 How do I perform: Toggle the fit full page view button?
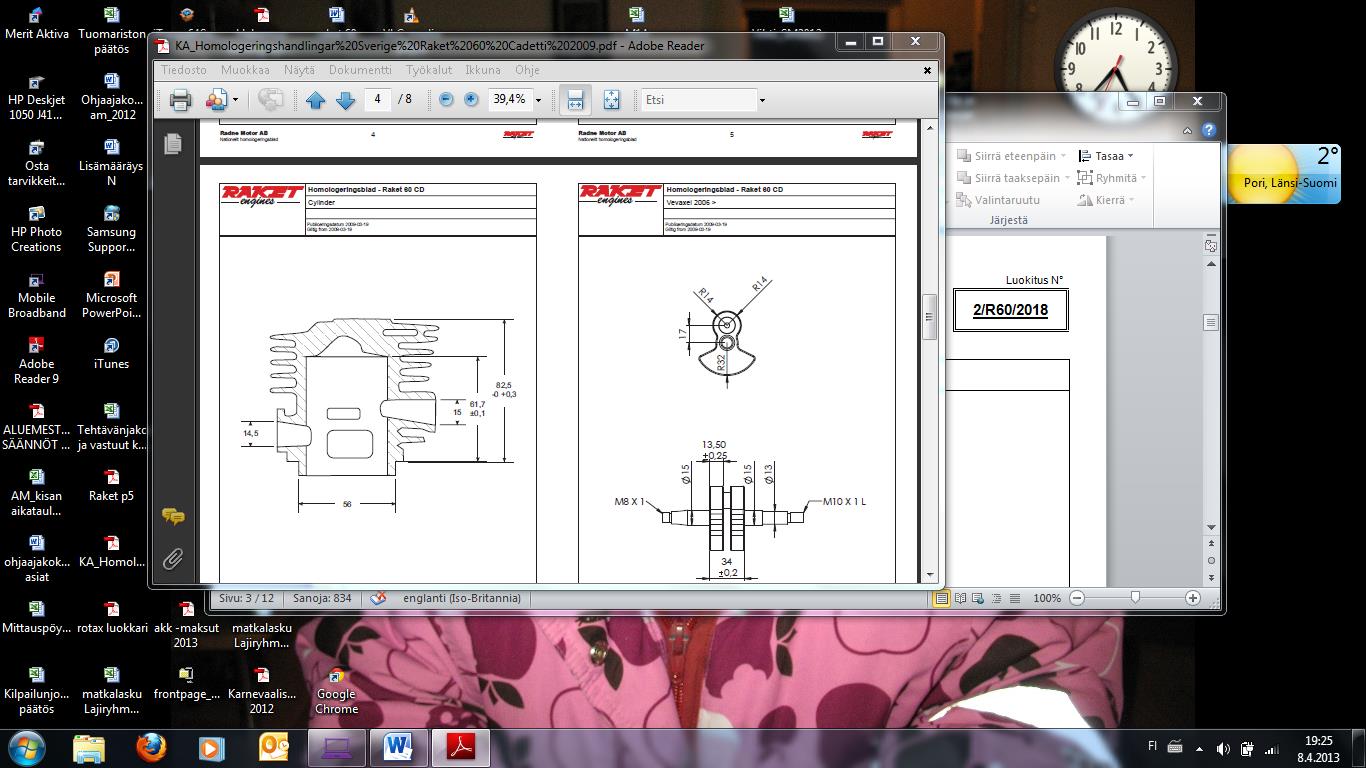coord(611,100)
